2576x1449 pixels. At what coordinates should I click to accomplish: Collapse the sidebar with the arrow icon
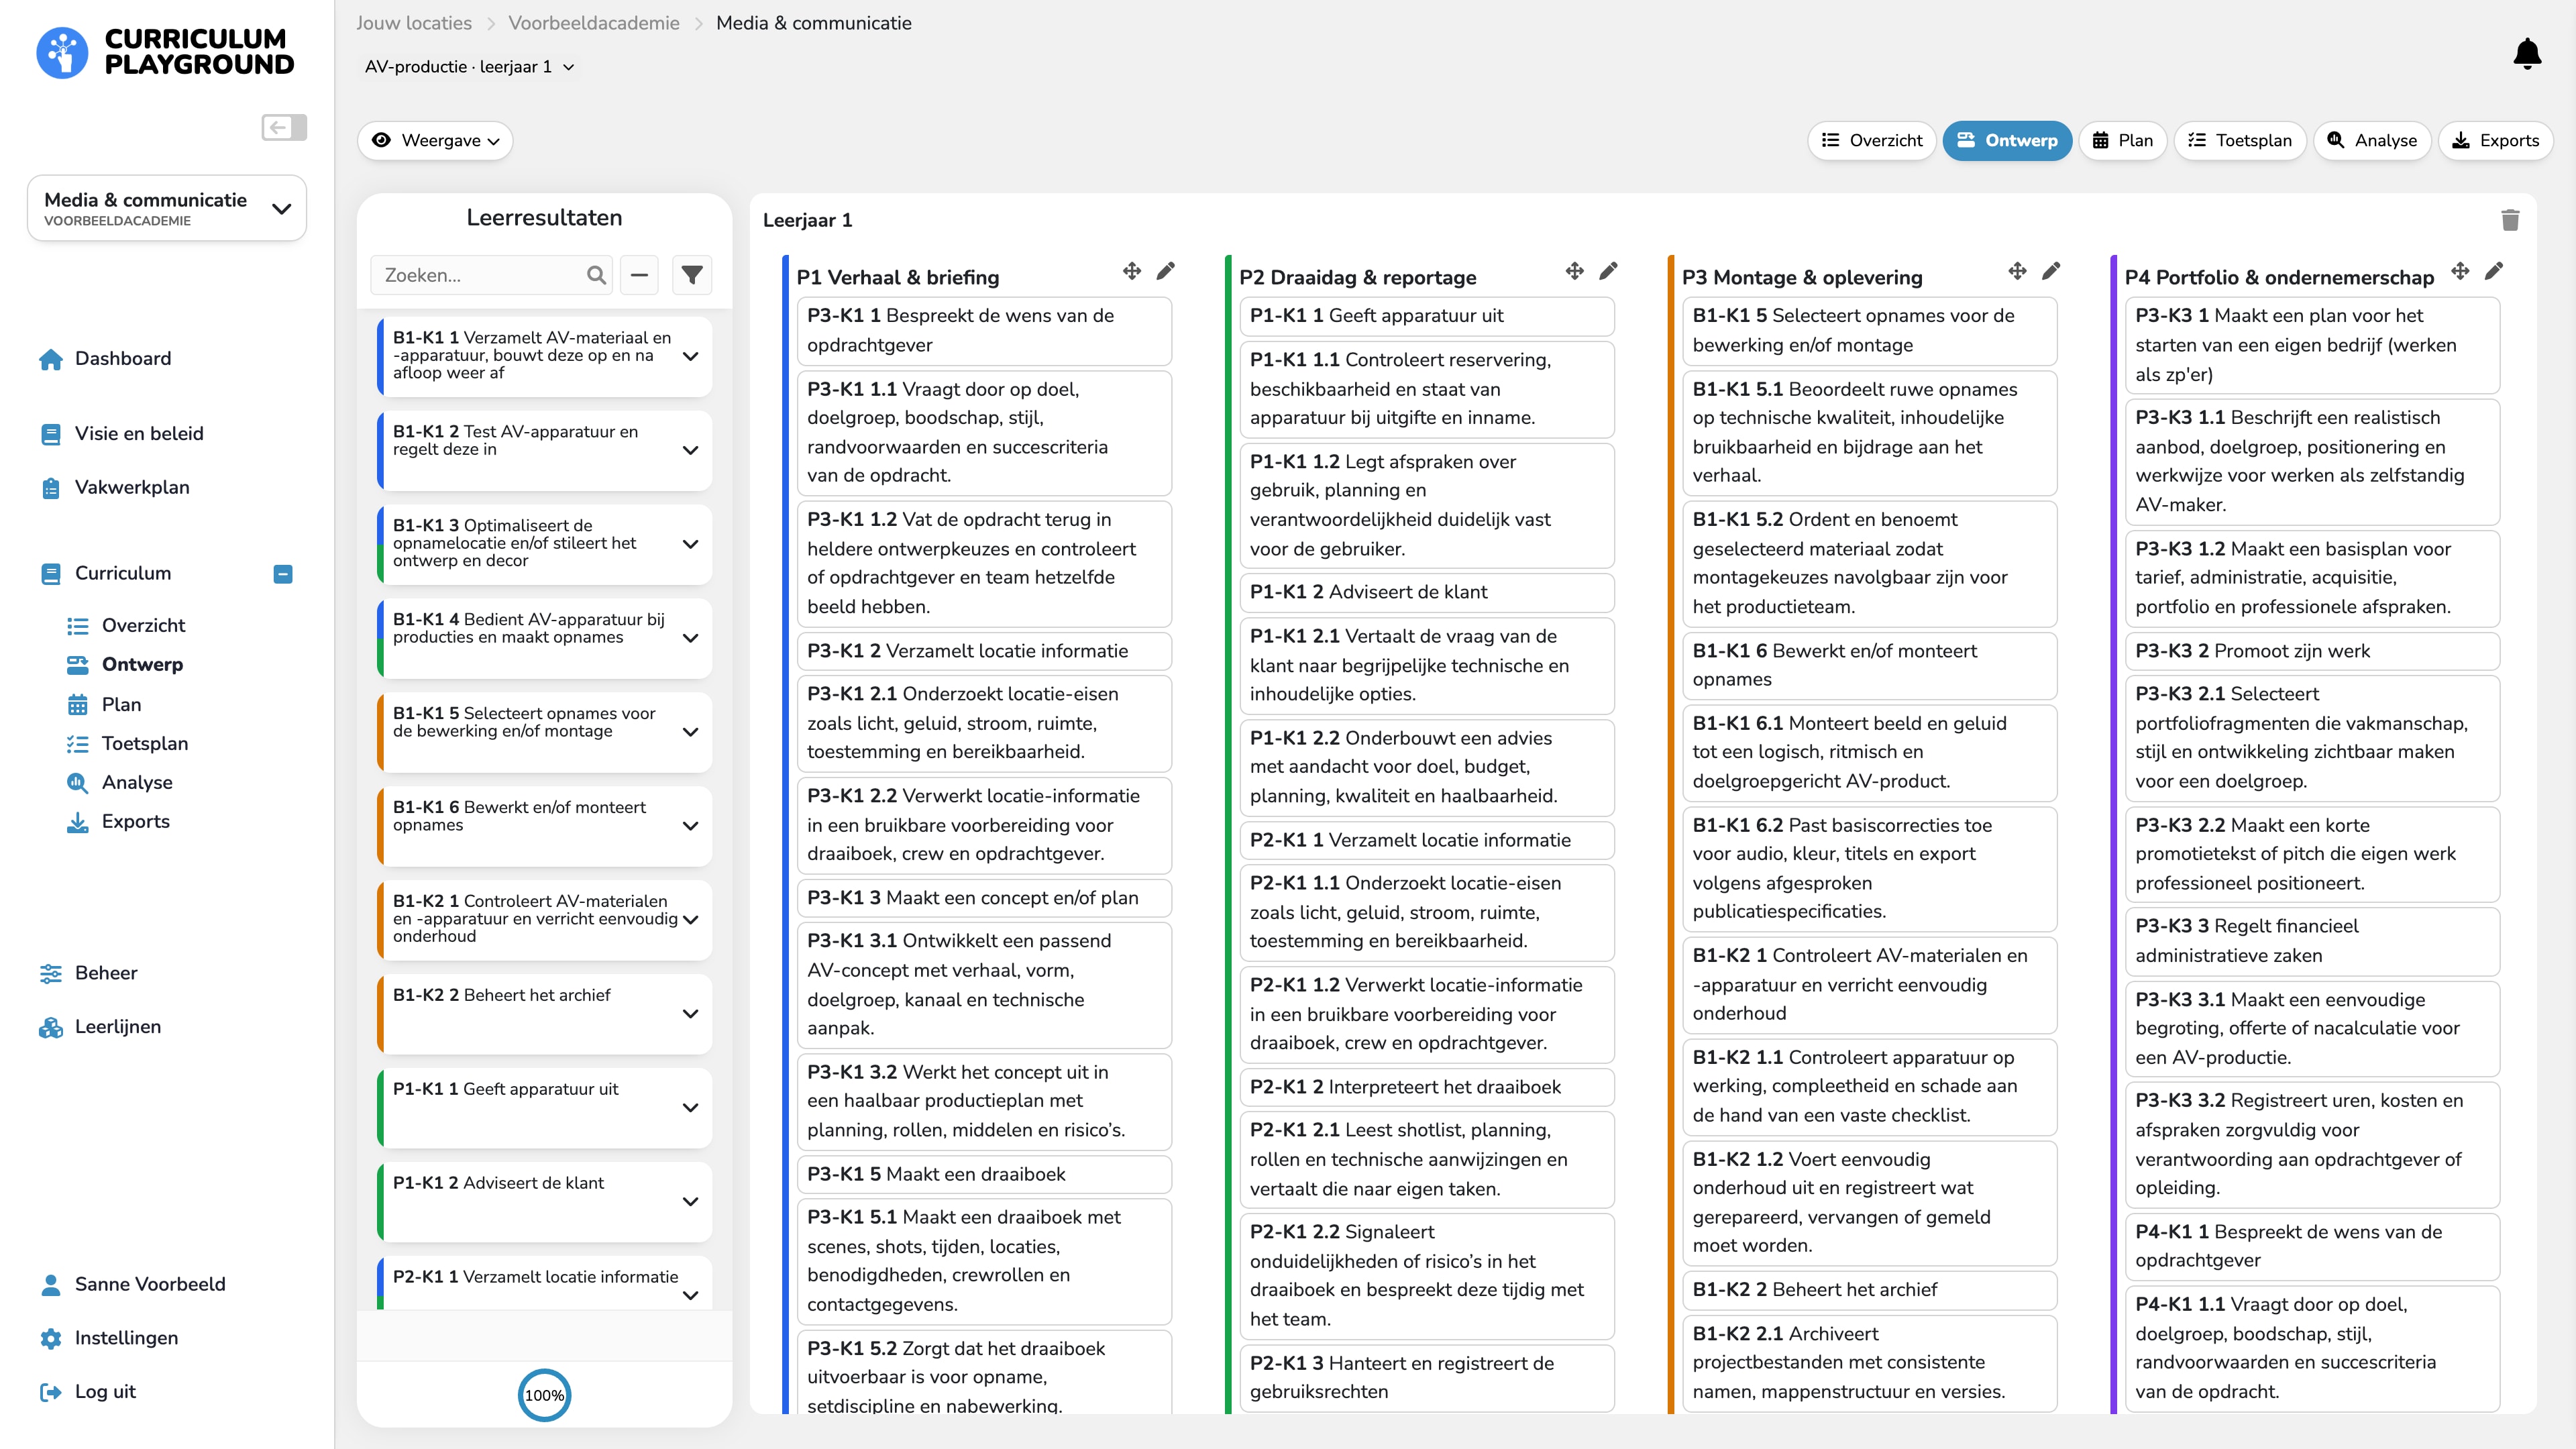(284, 127)
